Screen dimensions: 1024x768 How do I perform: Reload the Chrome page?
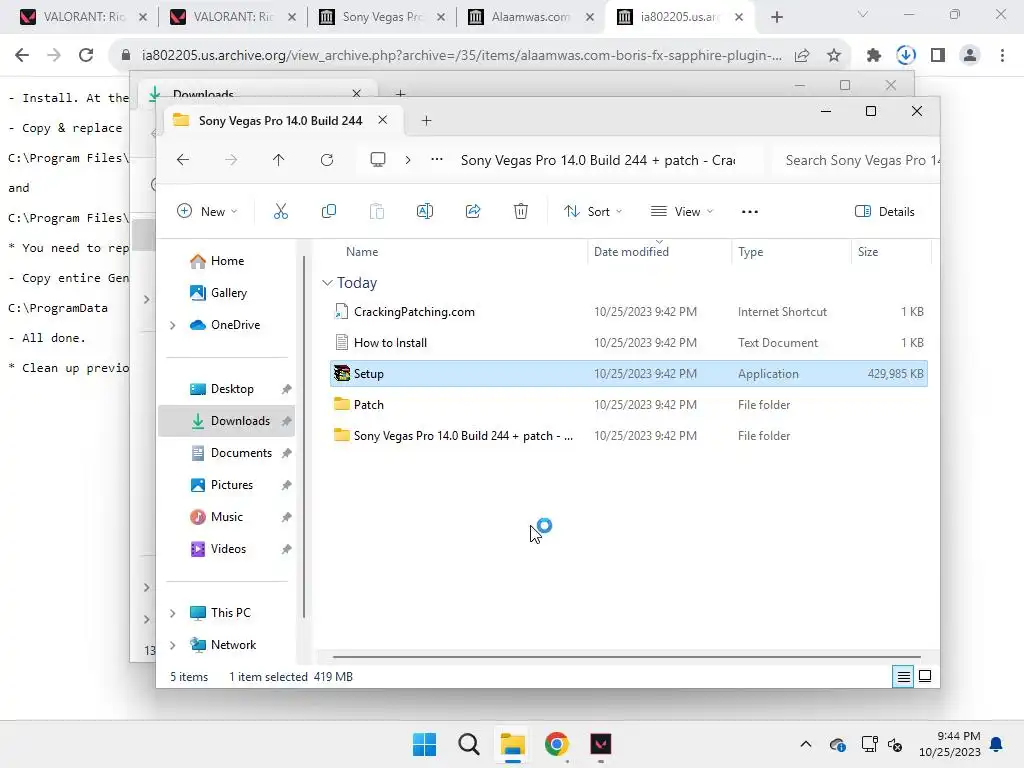point(86,56)
